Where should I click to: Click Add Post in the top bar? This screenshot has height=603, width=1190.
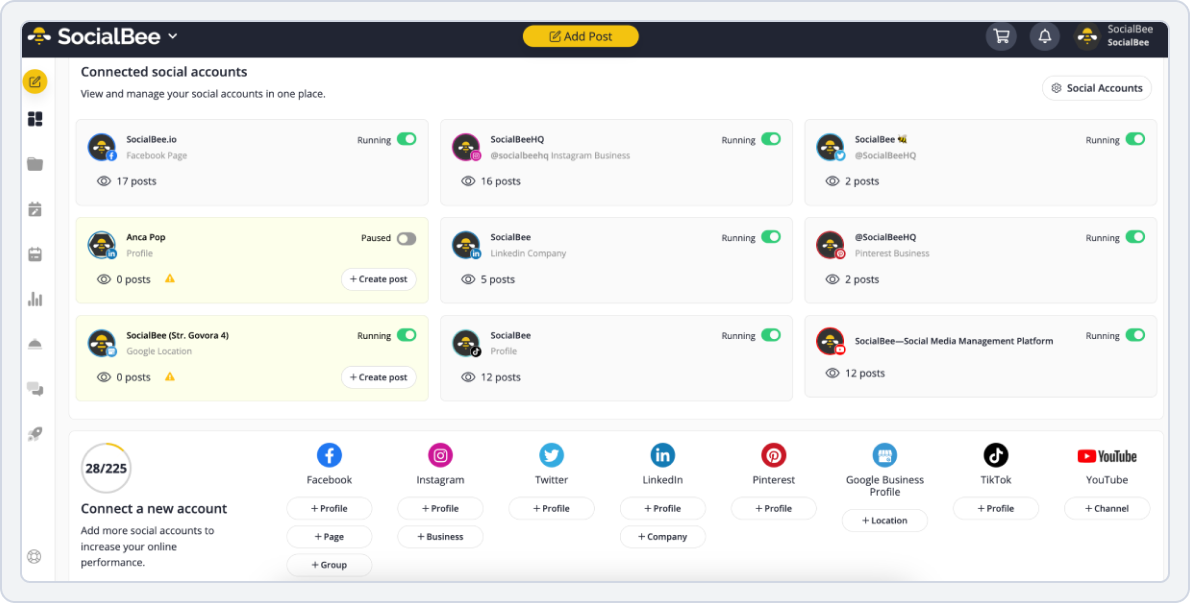point(580,36)
